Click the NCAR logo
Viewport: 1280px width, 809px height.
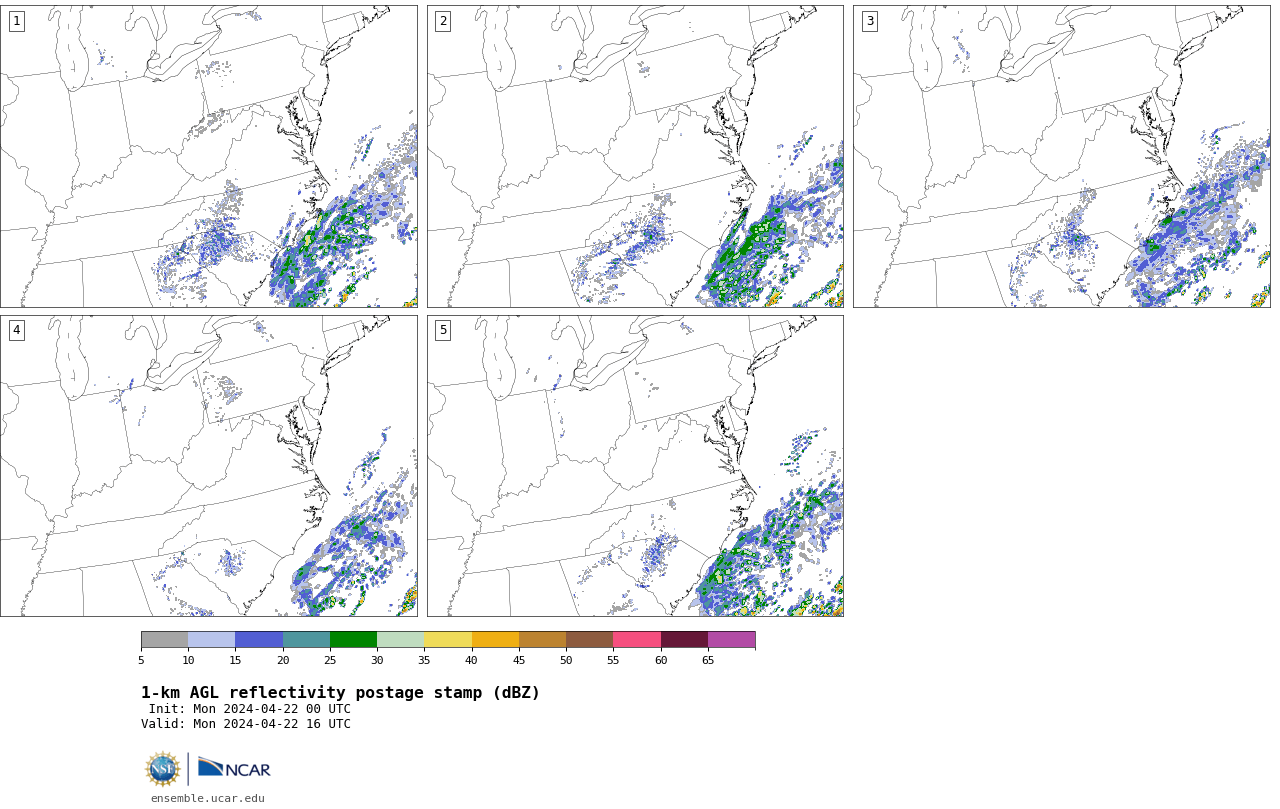[x=234, y=768]
